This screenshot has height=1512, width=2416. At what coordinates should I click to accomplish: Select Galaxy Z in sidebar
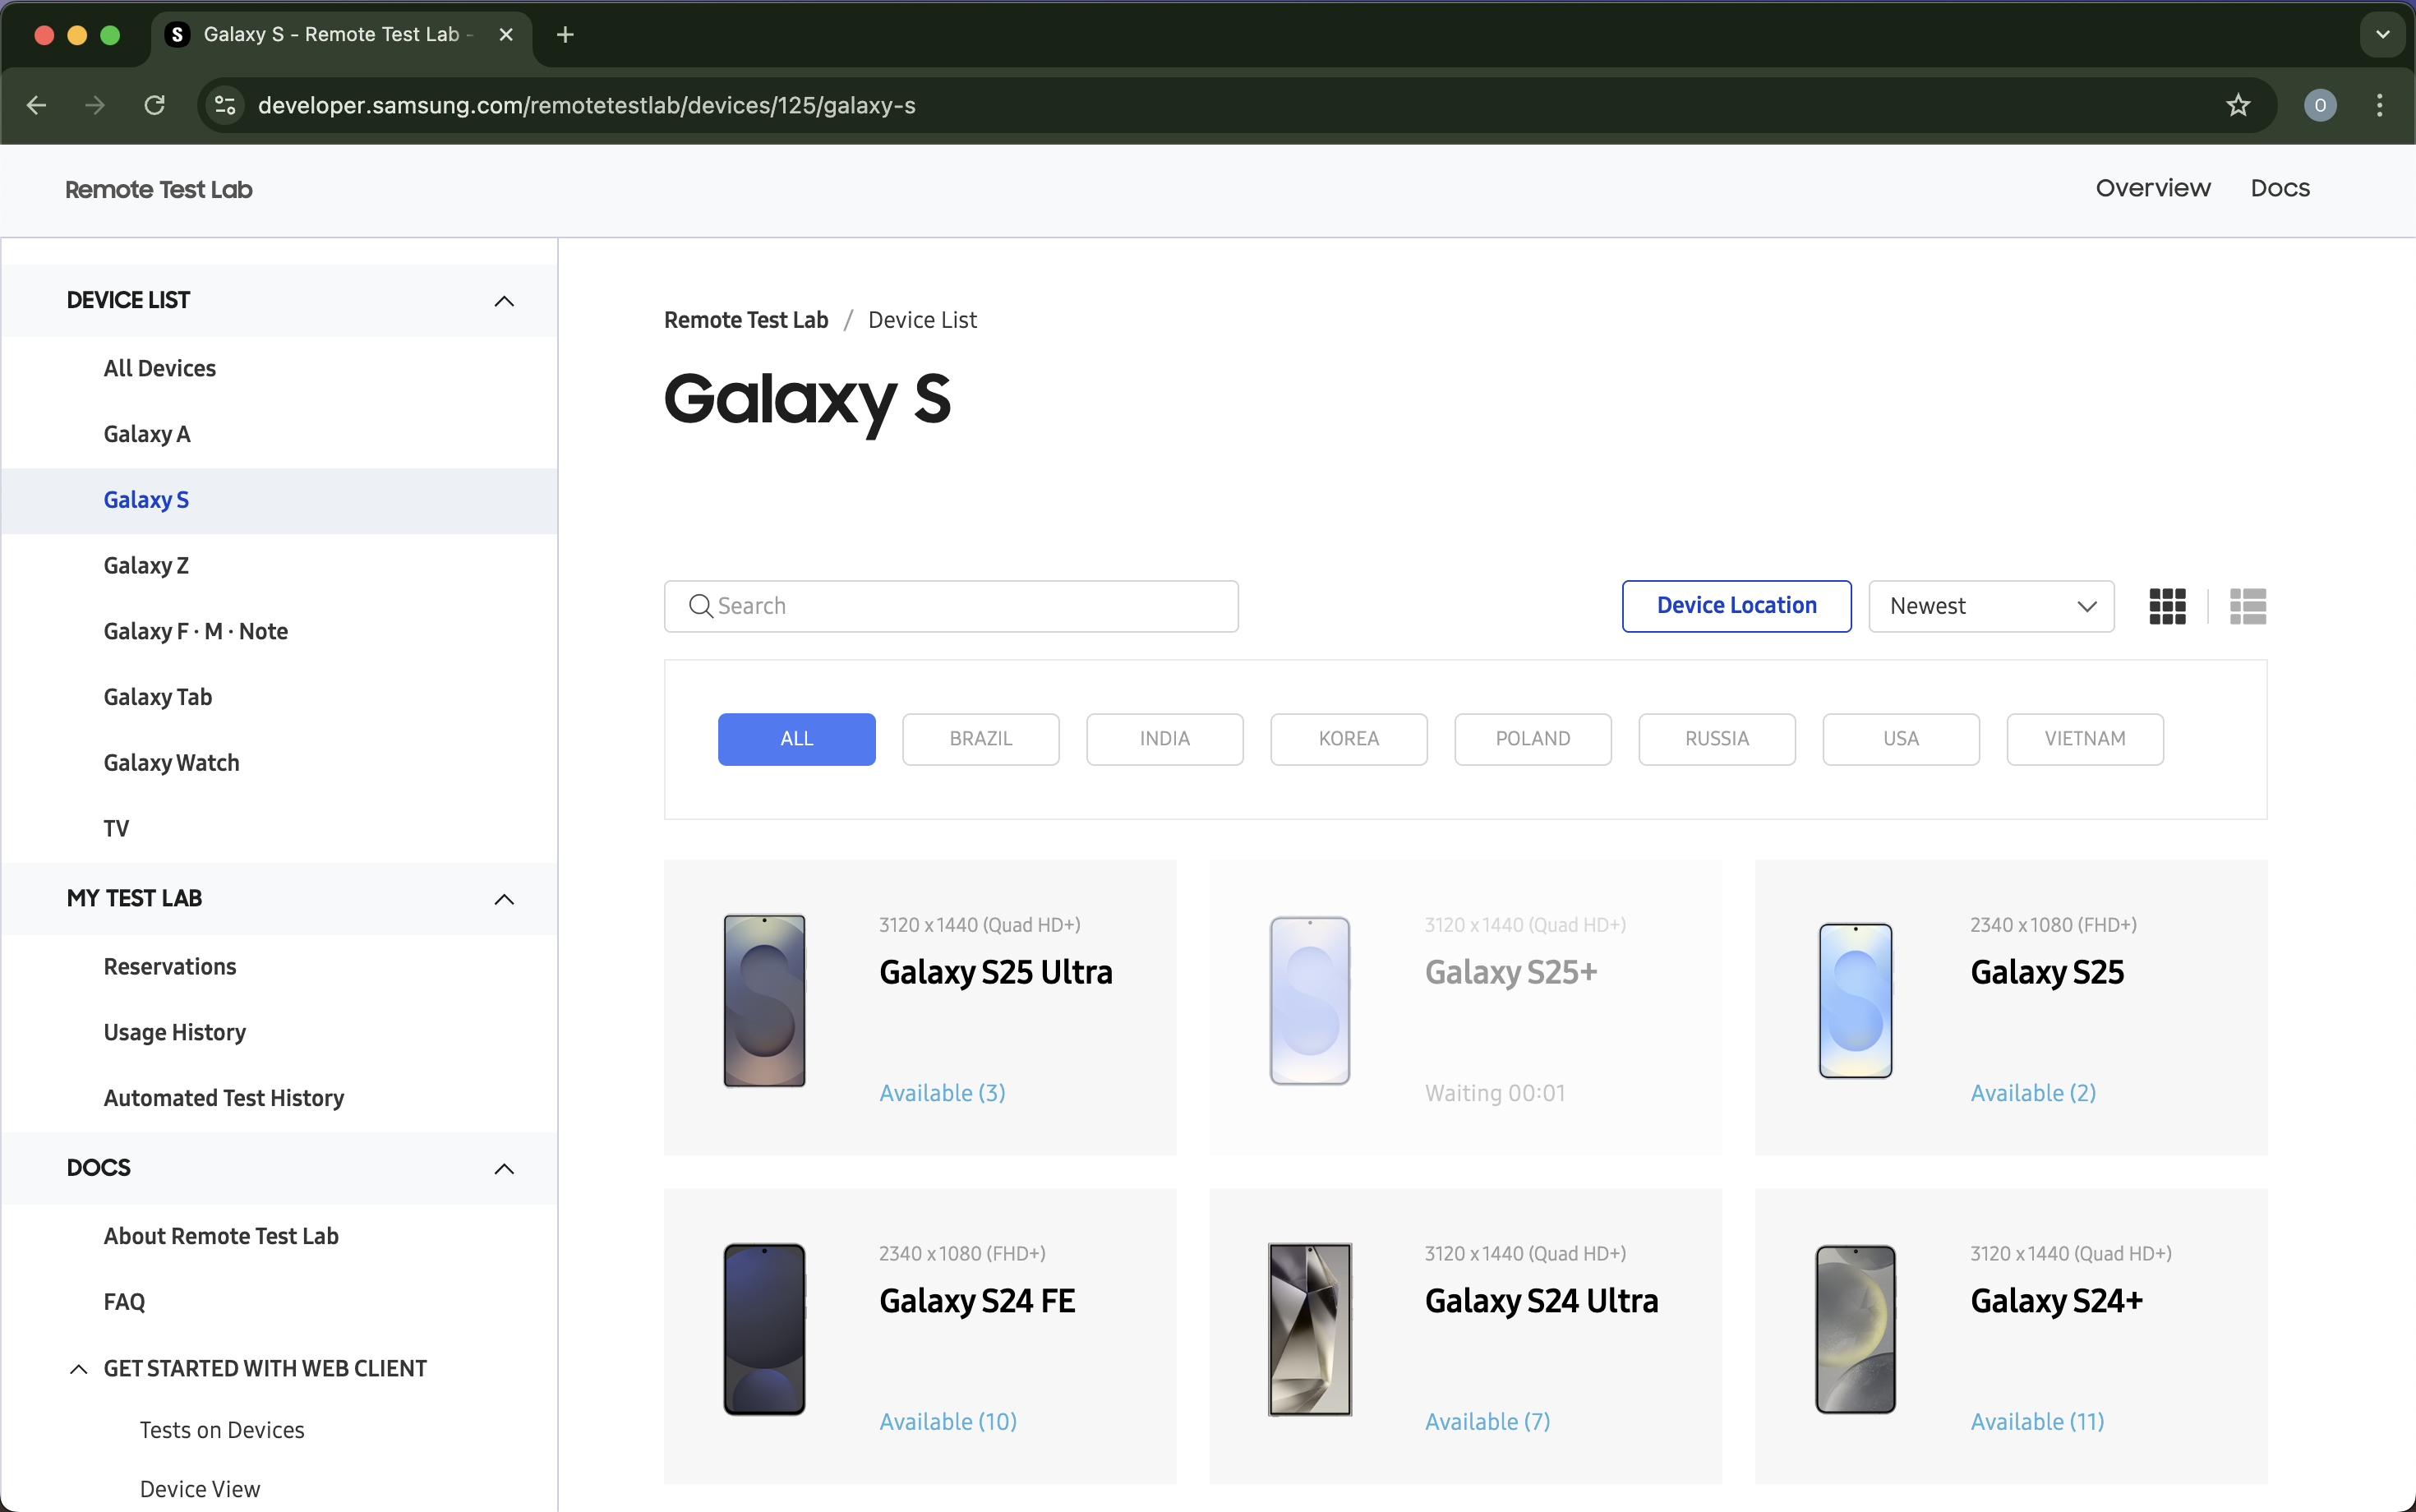146,566
